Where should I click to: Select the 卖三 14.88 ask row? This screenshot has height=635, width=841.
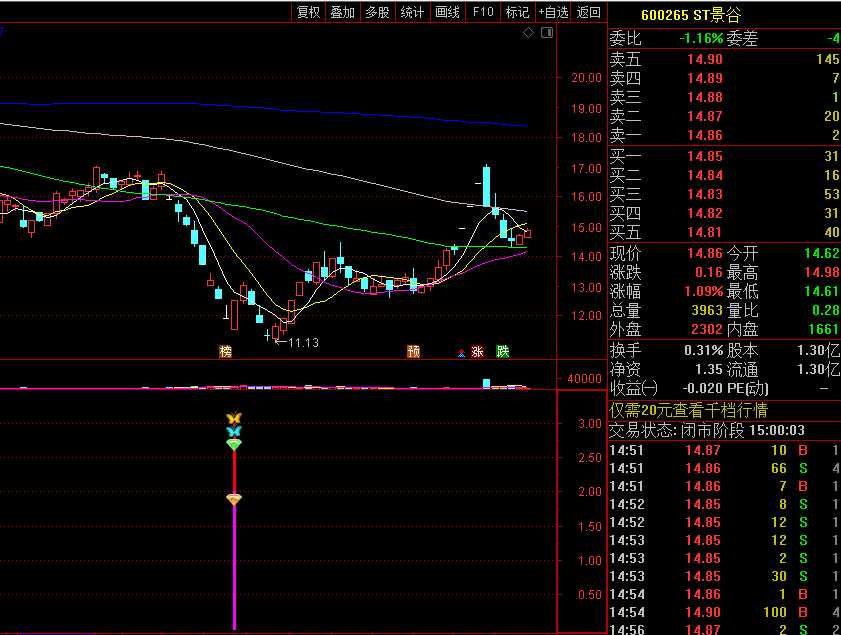[x=724, y=97]
